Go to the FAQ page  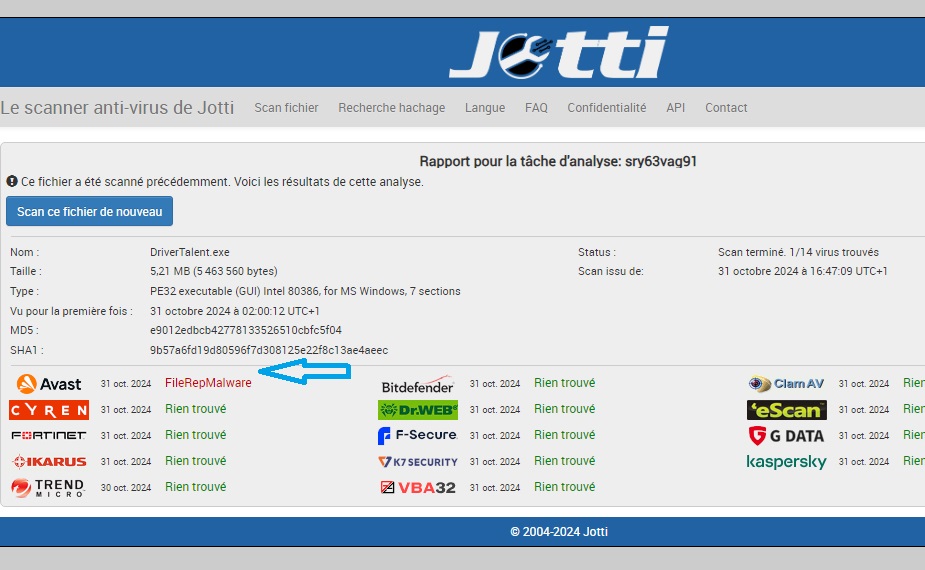536,107
